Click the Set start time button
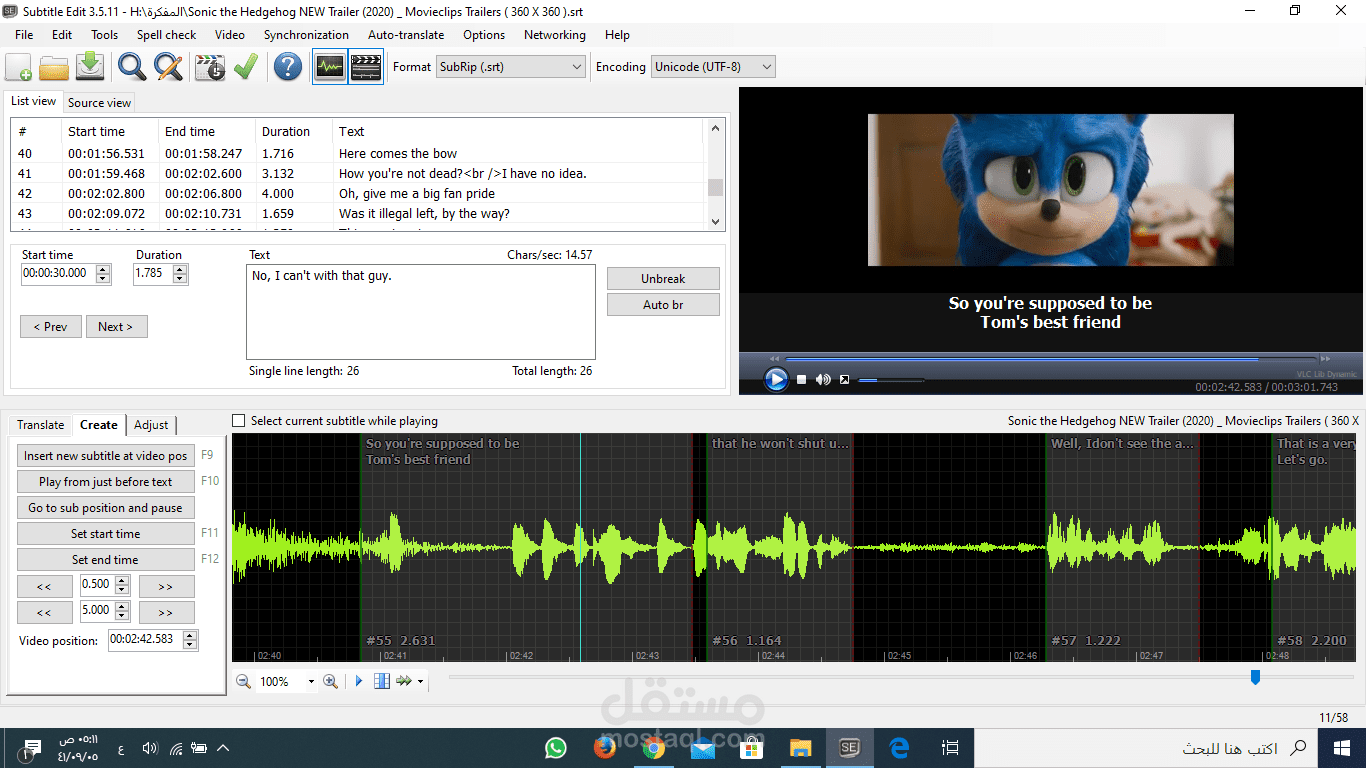The height and width of the screenshot is (768, 1366). click(x=106, y=533)
